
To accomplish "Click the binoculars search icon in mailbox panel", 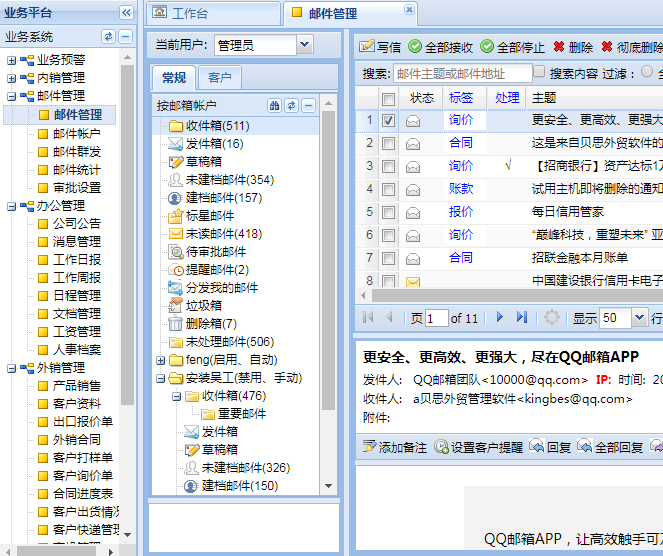I will pyautogui.click(x=274, y=105).
